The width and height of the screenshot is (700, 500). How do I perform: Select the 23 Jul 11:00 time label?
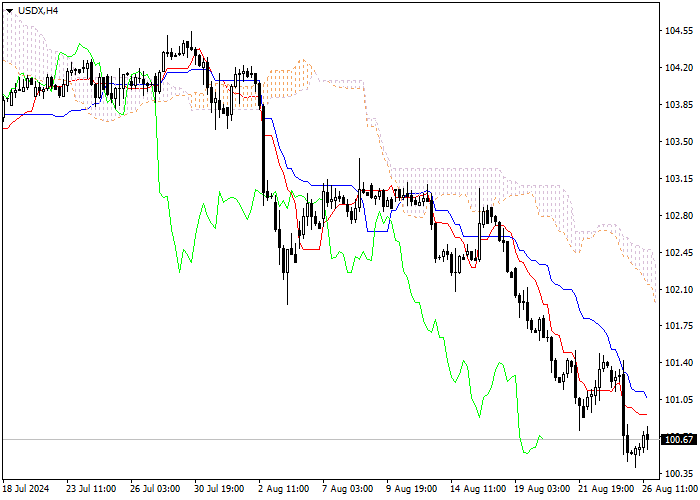coord(91,488)
